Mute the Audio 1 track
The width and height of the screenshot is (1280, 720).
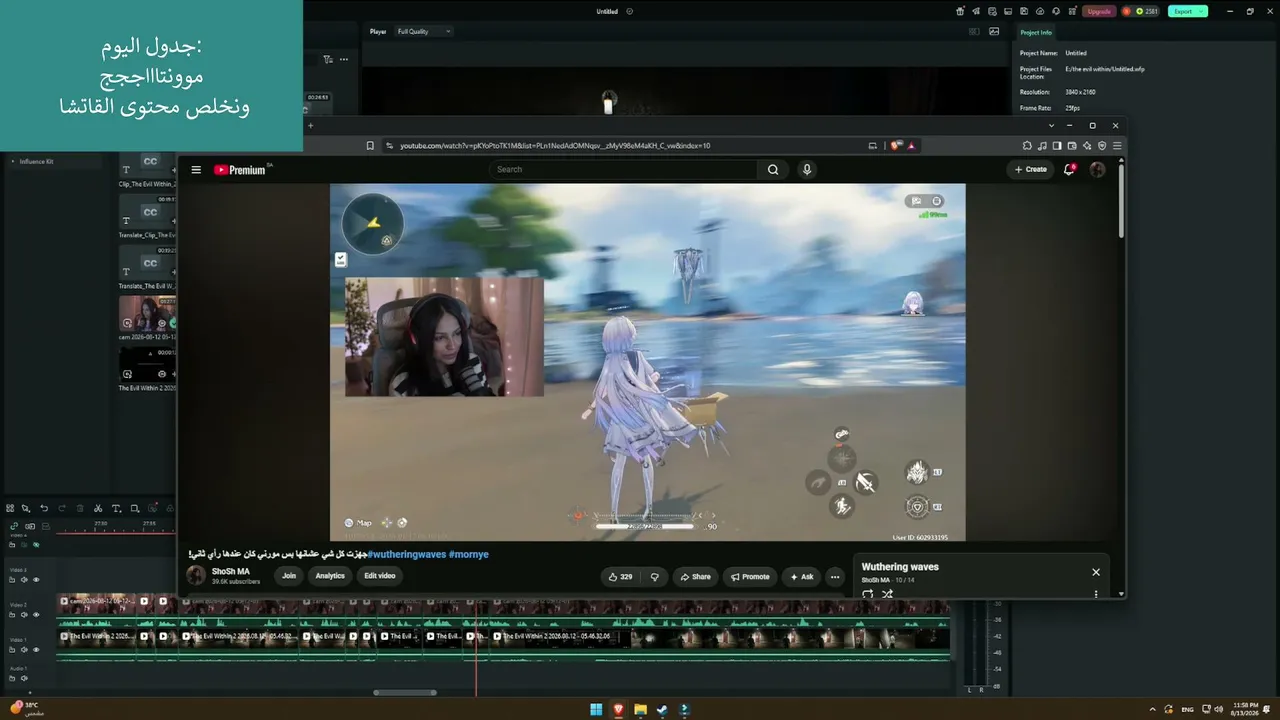tap(25, 679)
